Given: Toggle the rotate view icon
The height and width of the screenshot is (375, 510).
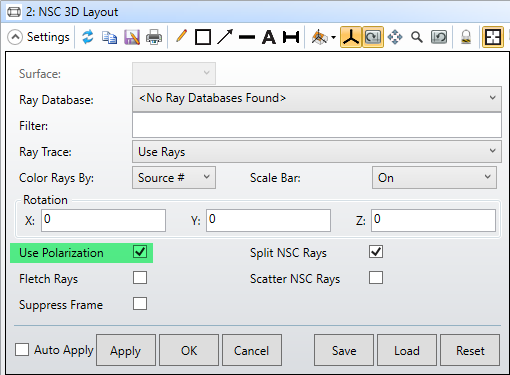Looking at the screenshot, I should 373,37.
